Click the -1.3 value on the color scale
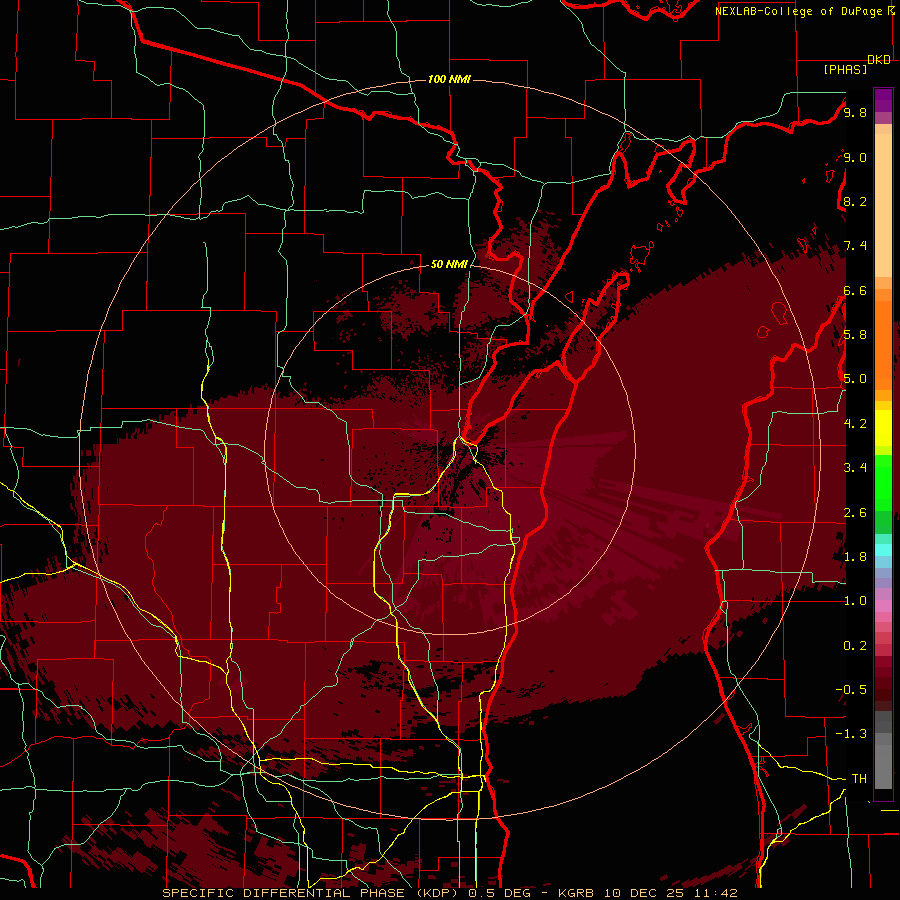The image size is (900, 900). click(851, 734)
